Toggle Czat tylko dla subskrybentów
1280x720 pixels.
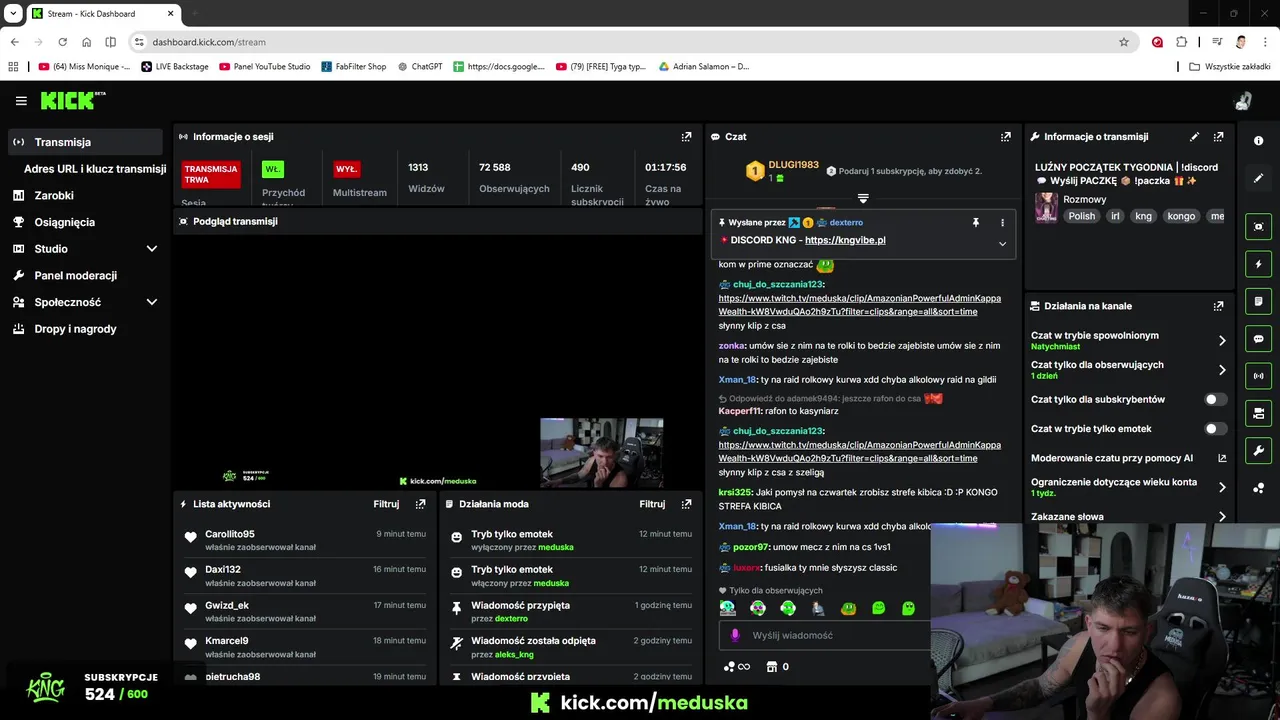click(1216, 399)
